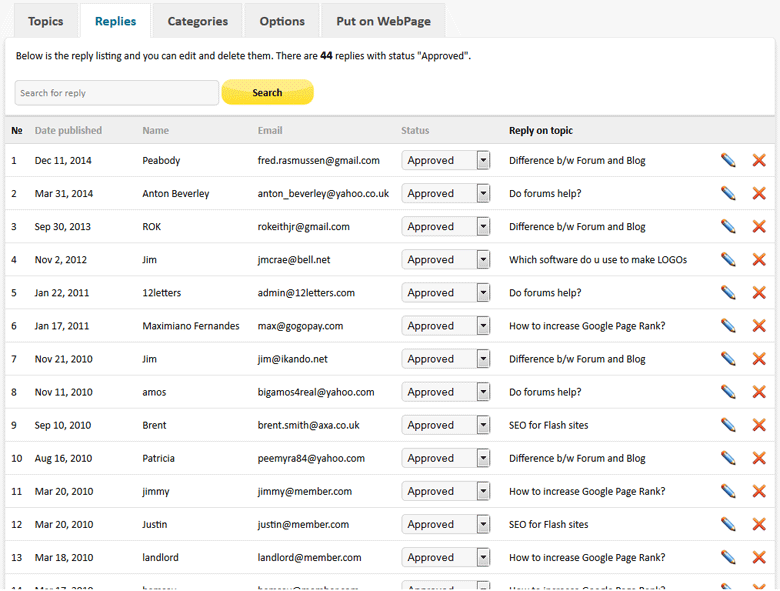Delete landlord's reply red X
The height and width of the screenshot is (591, 780).
(x=759, y=557)
